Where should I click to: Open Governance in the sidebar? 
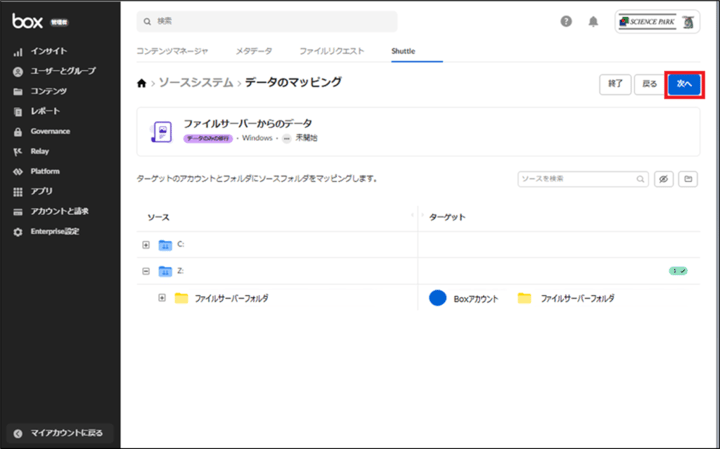[50, 131]
